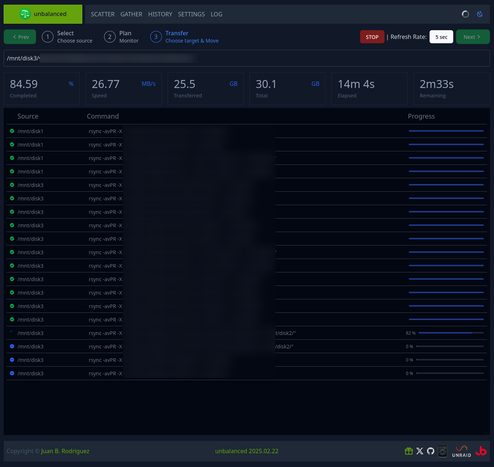Open the donate gift icon in footer

[409, 451]
